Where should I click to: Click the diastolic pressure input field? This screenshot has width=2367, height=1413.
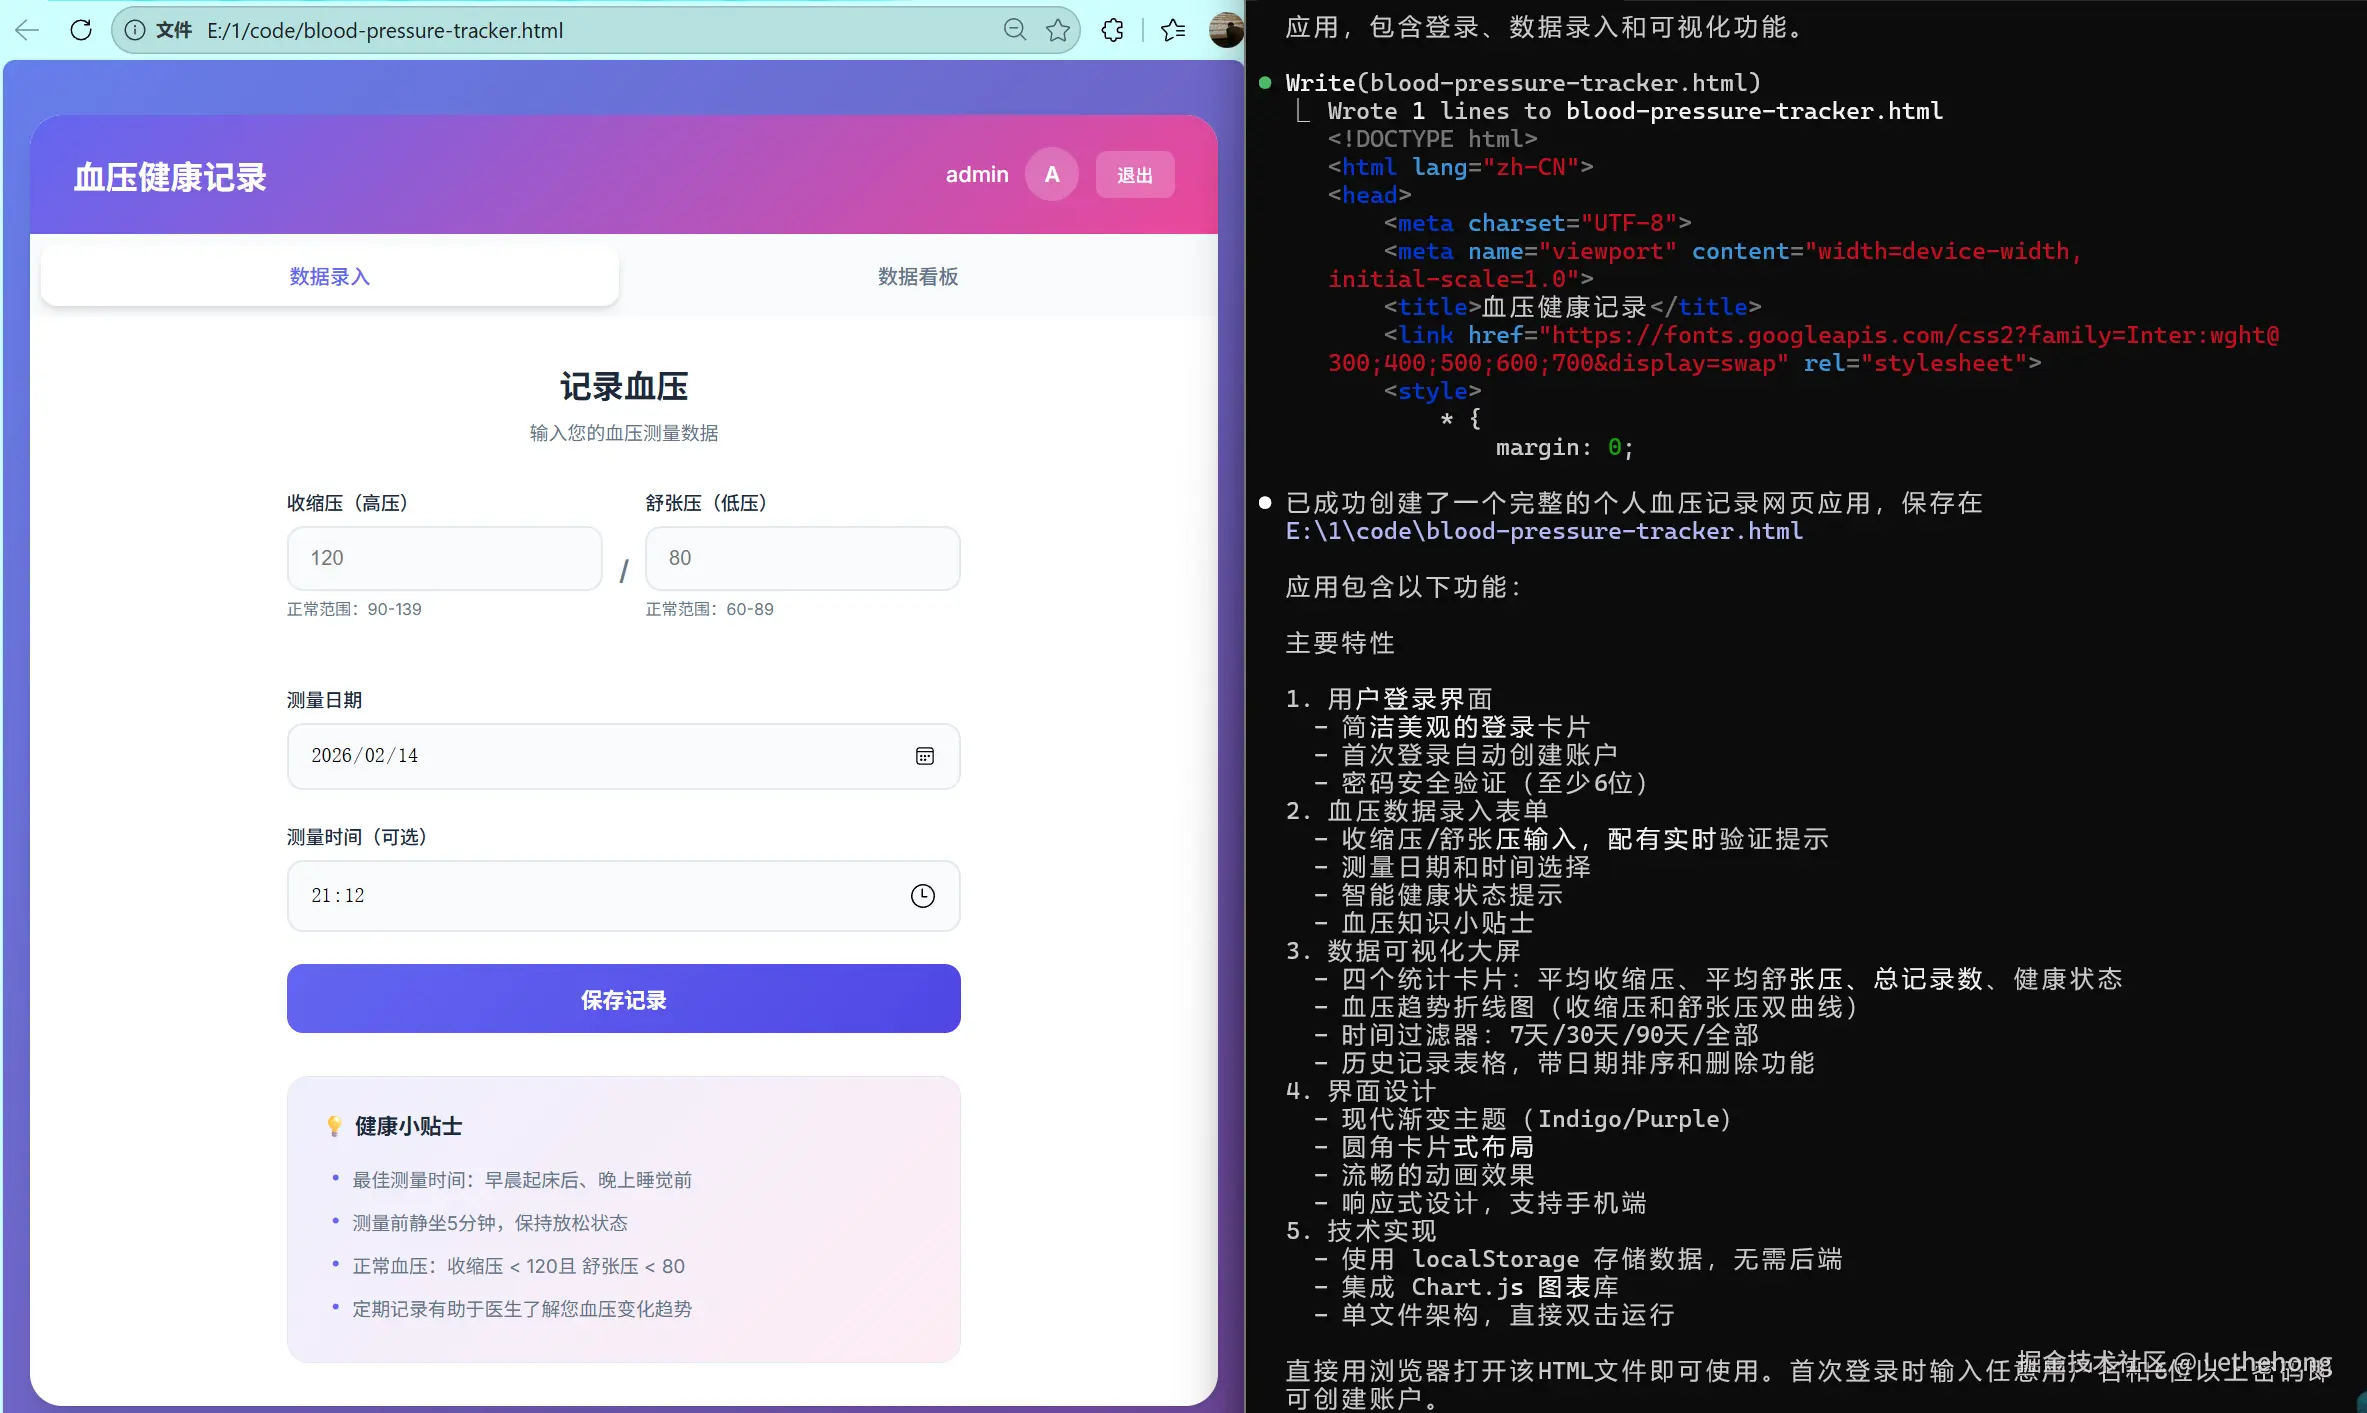tap(802, 558)
